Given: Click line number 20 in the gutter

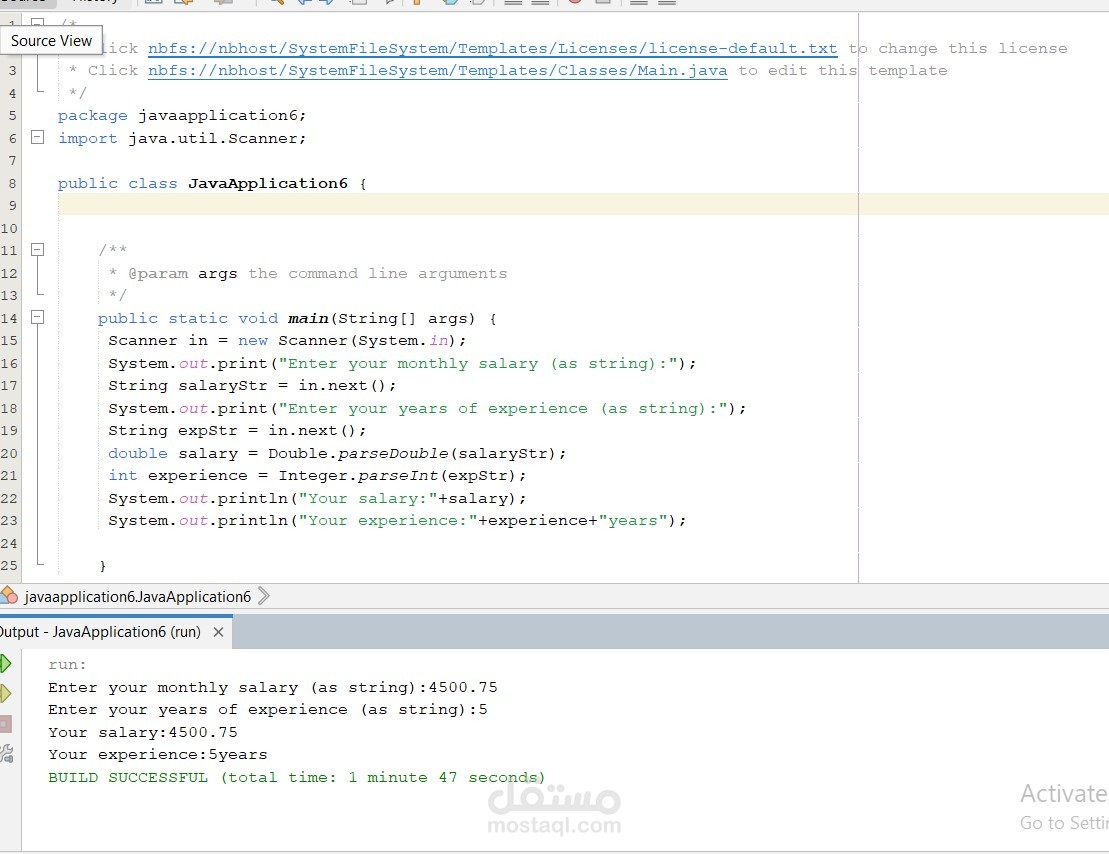Looking at the screenshot, I should click(9, 453).
